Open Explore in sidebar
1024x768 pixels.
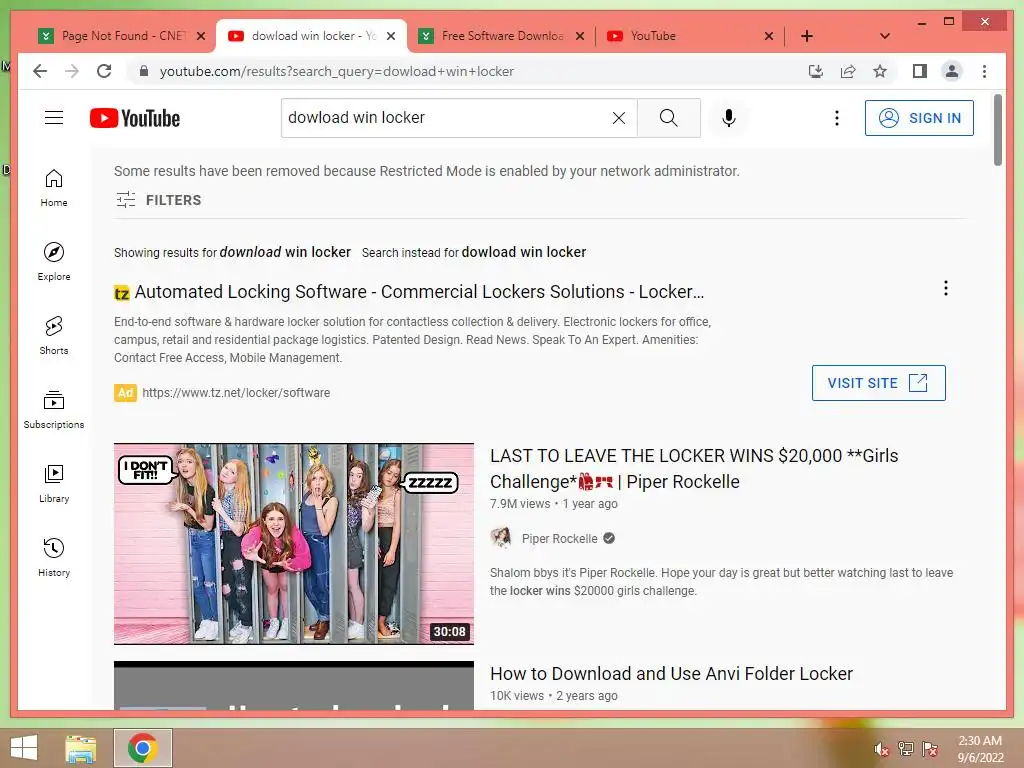[x=54, y=261]
